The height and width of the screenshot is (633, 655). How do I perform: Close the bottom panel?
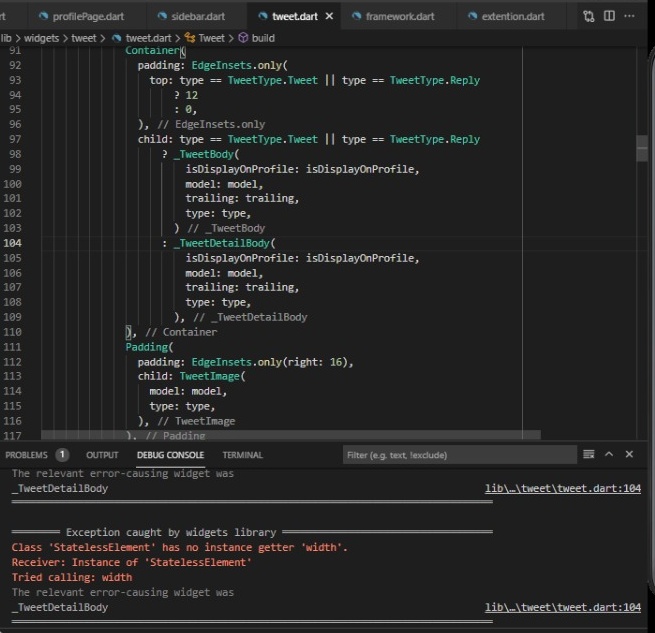629,454
